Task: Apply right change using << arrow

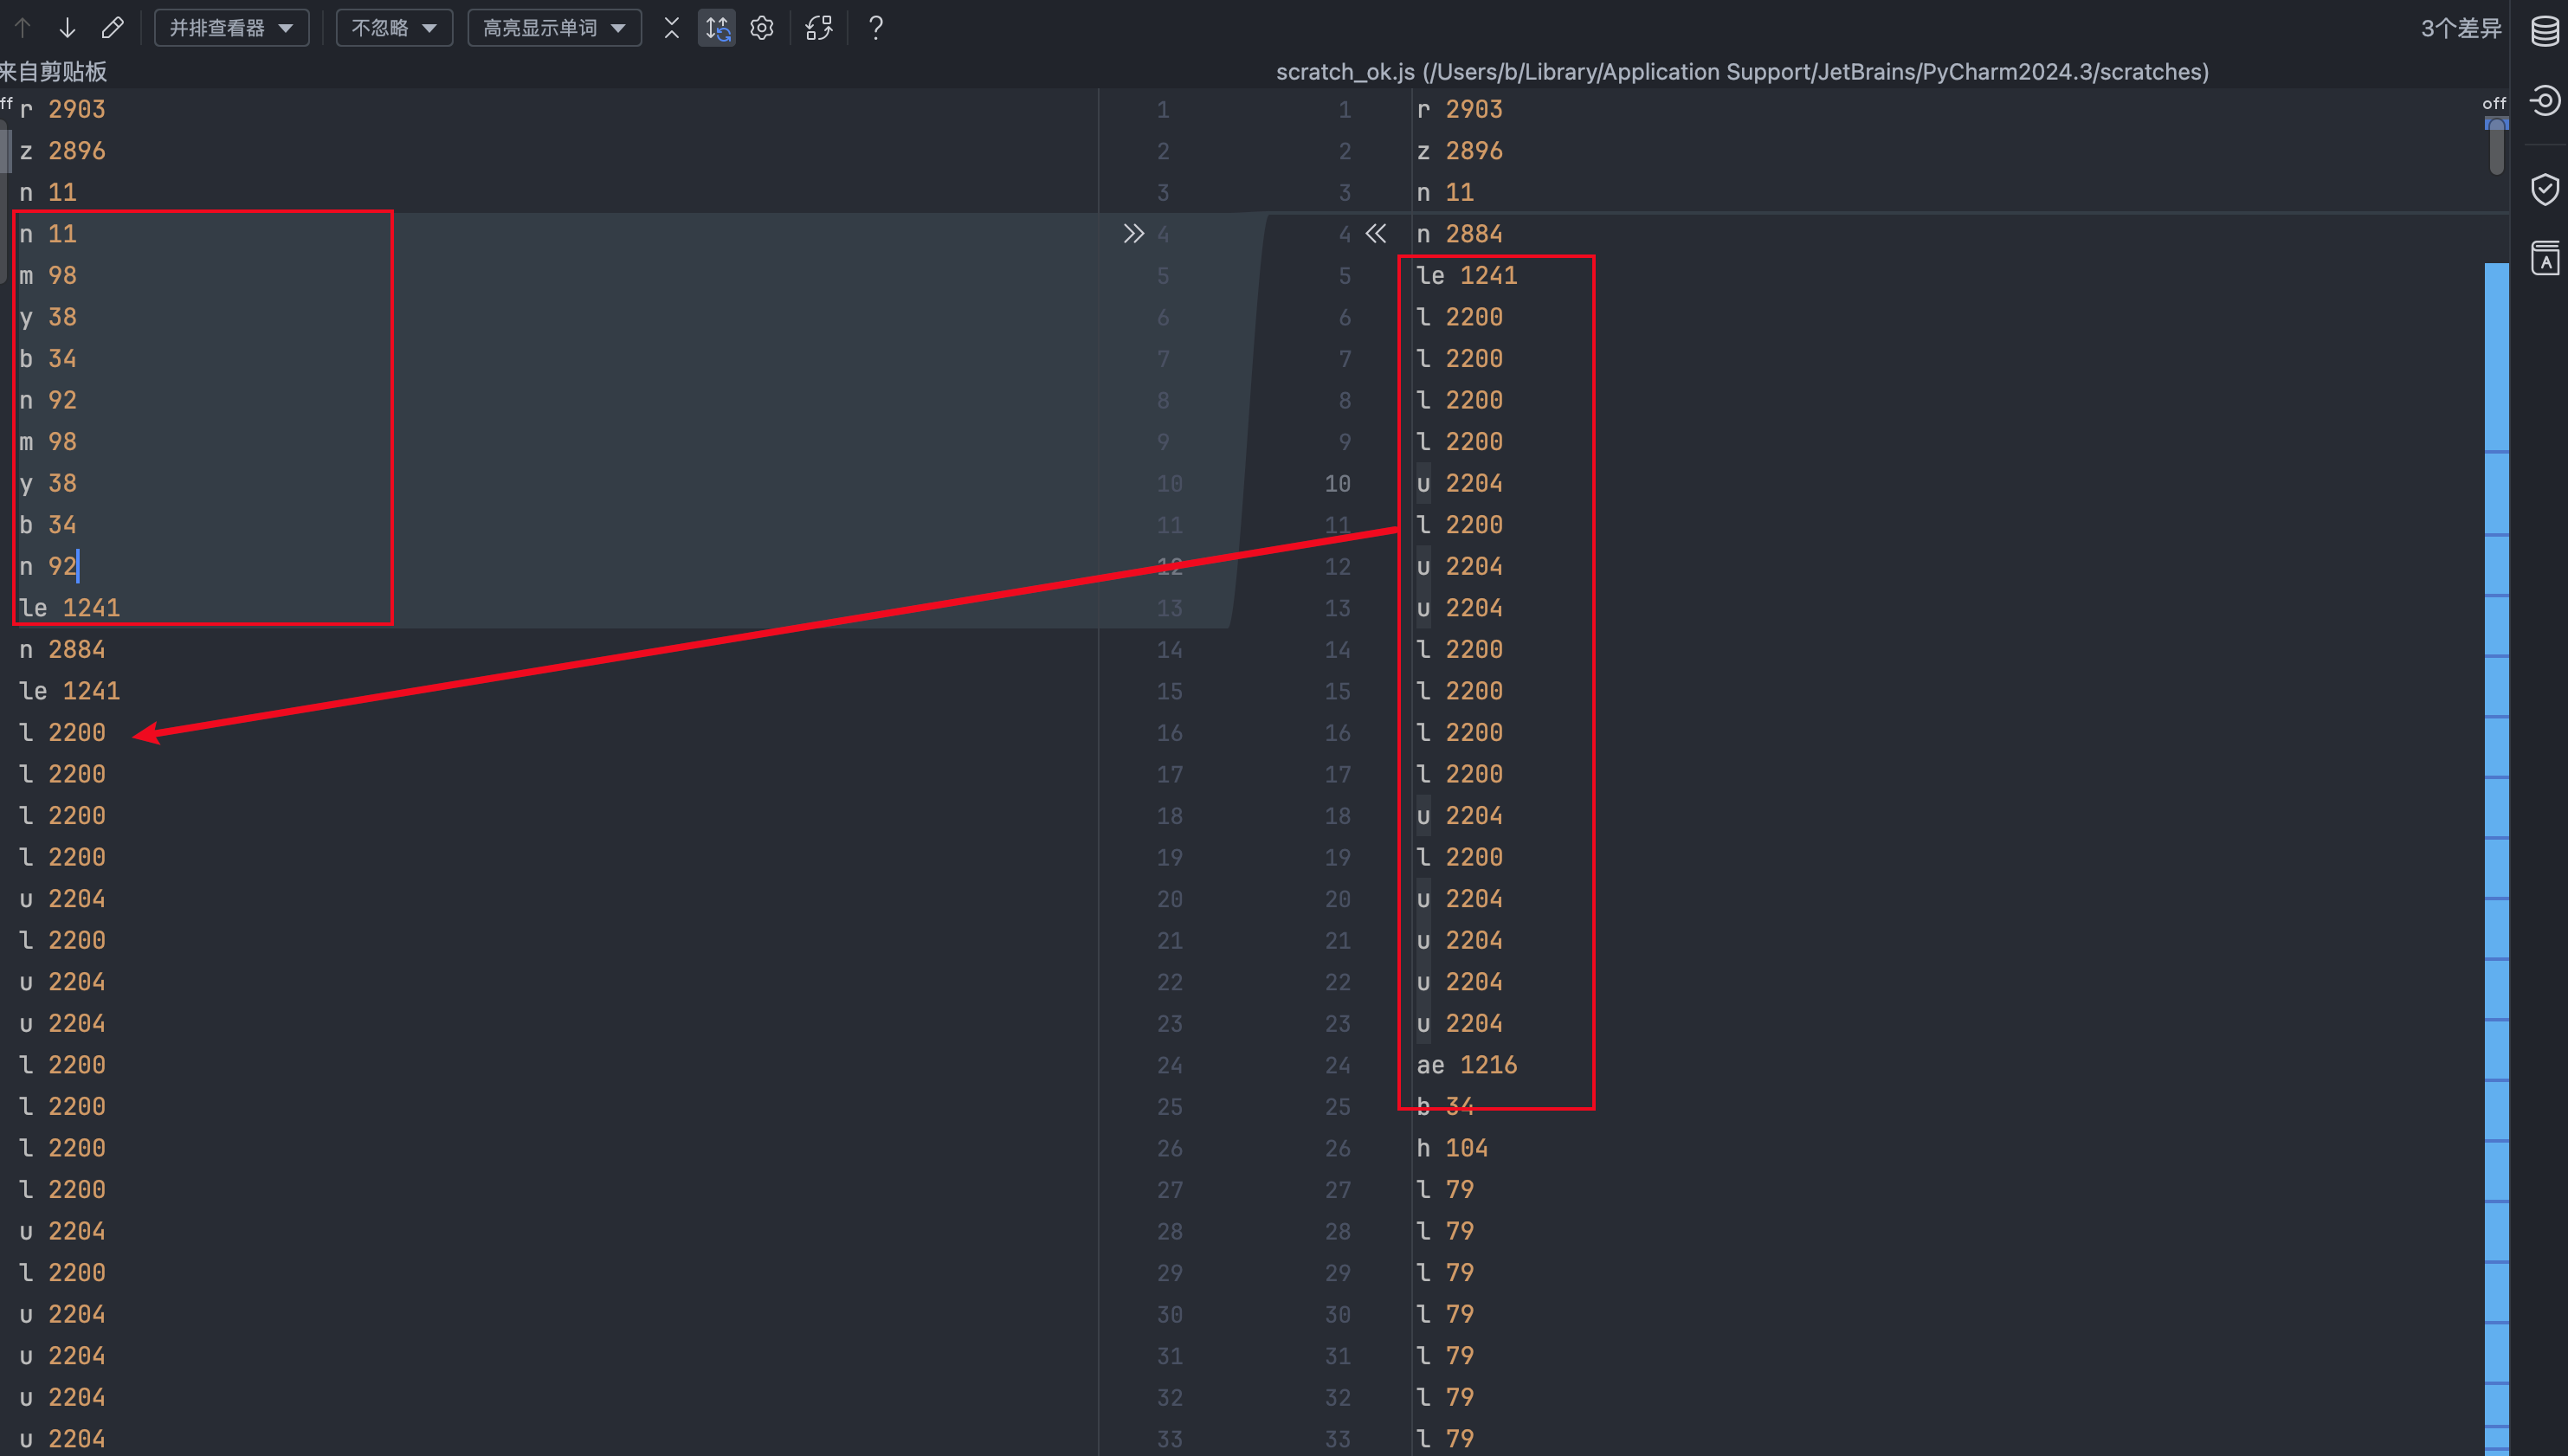Action: 1376,234
